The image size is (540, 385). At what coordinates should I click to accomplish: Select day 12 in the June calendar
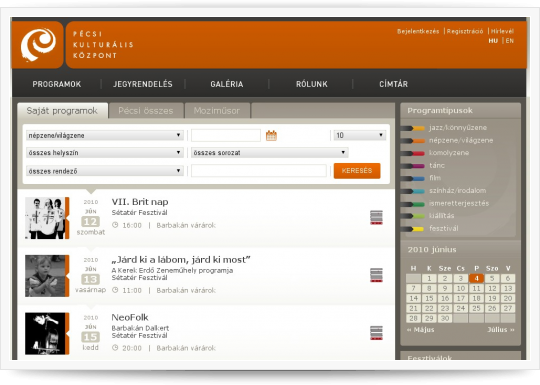(x=492, y=288)
